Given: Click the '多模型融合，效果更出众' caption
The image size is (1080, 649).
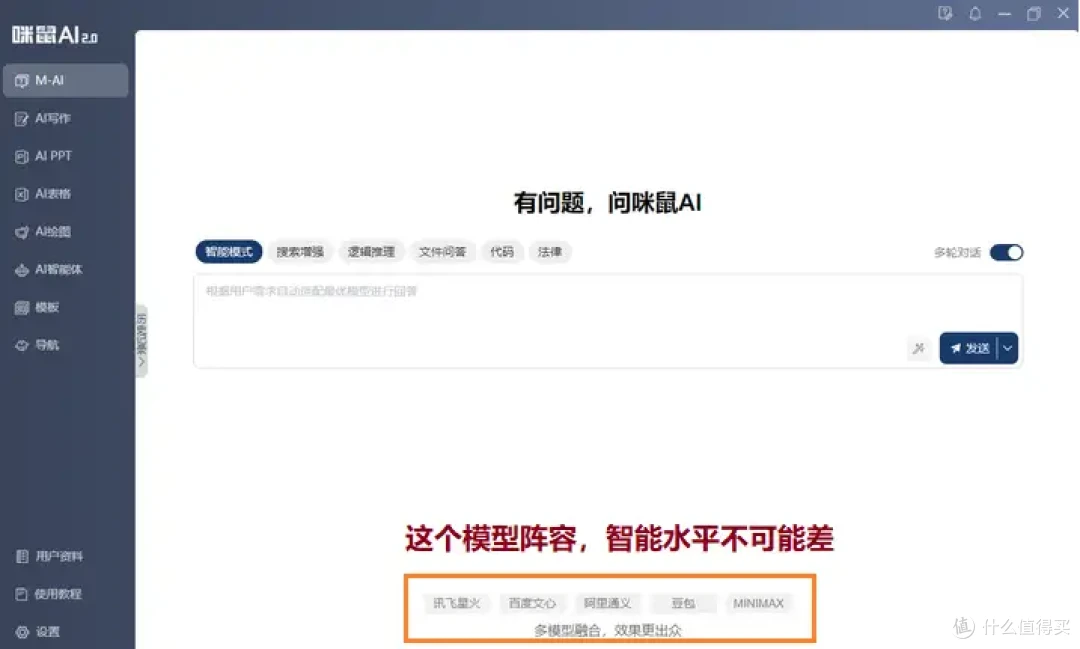Looking at the screenshot, I should [608, 630].
